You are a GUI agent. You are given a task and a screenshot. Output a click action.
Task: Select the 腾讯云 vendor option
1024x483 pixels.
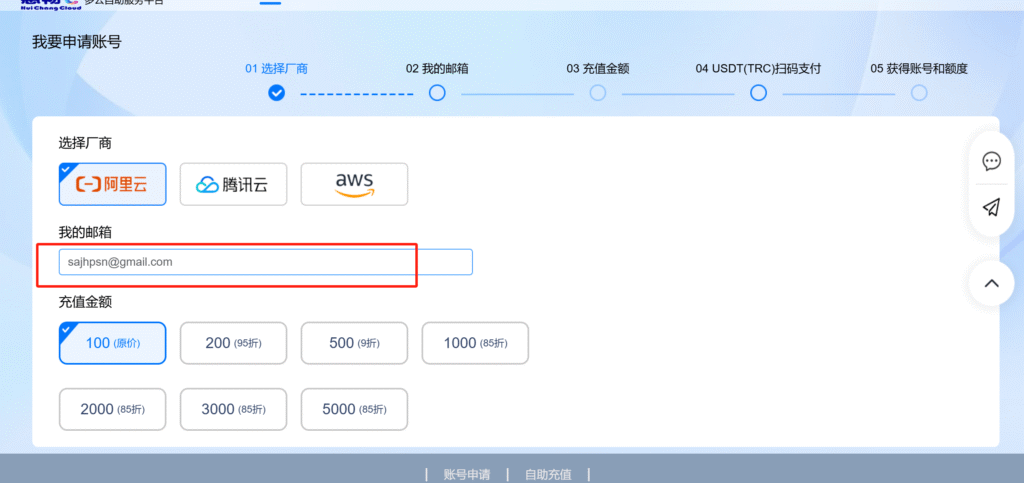click(233, 184)
